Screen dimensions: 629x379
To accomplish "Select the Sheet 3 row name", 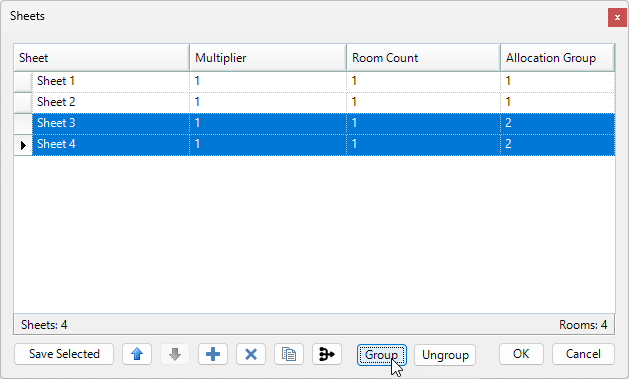I will pos(111,123).
